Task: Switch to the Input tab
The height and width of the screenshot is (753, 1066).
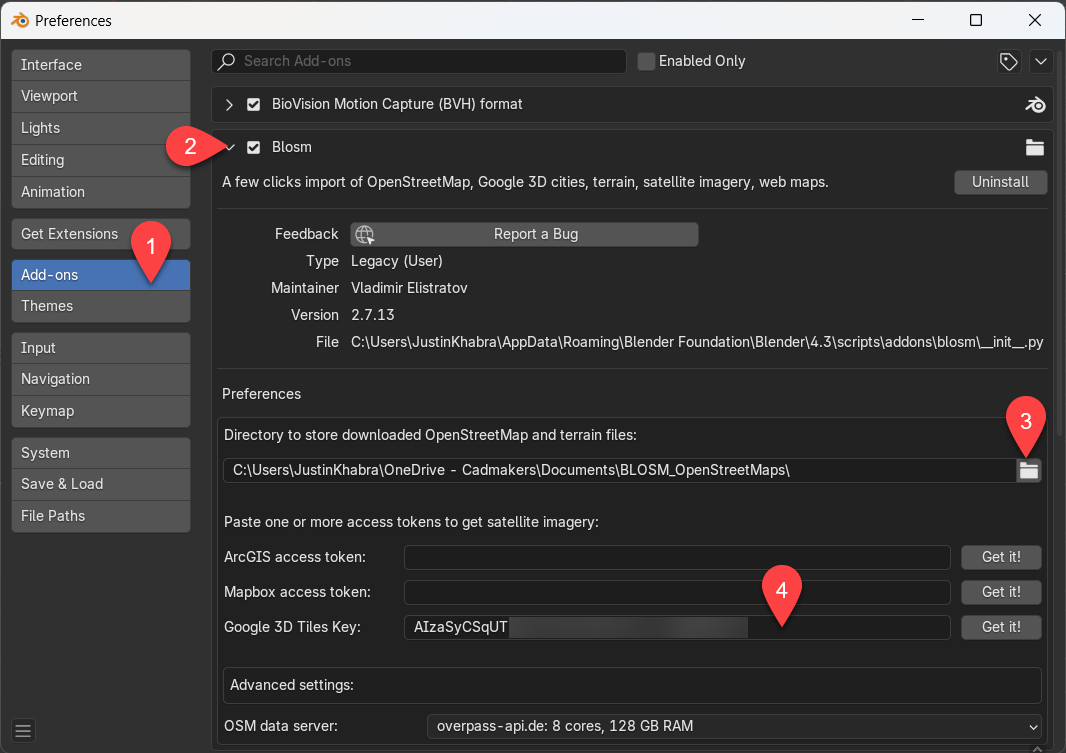Action: pos(101,348)
